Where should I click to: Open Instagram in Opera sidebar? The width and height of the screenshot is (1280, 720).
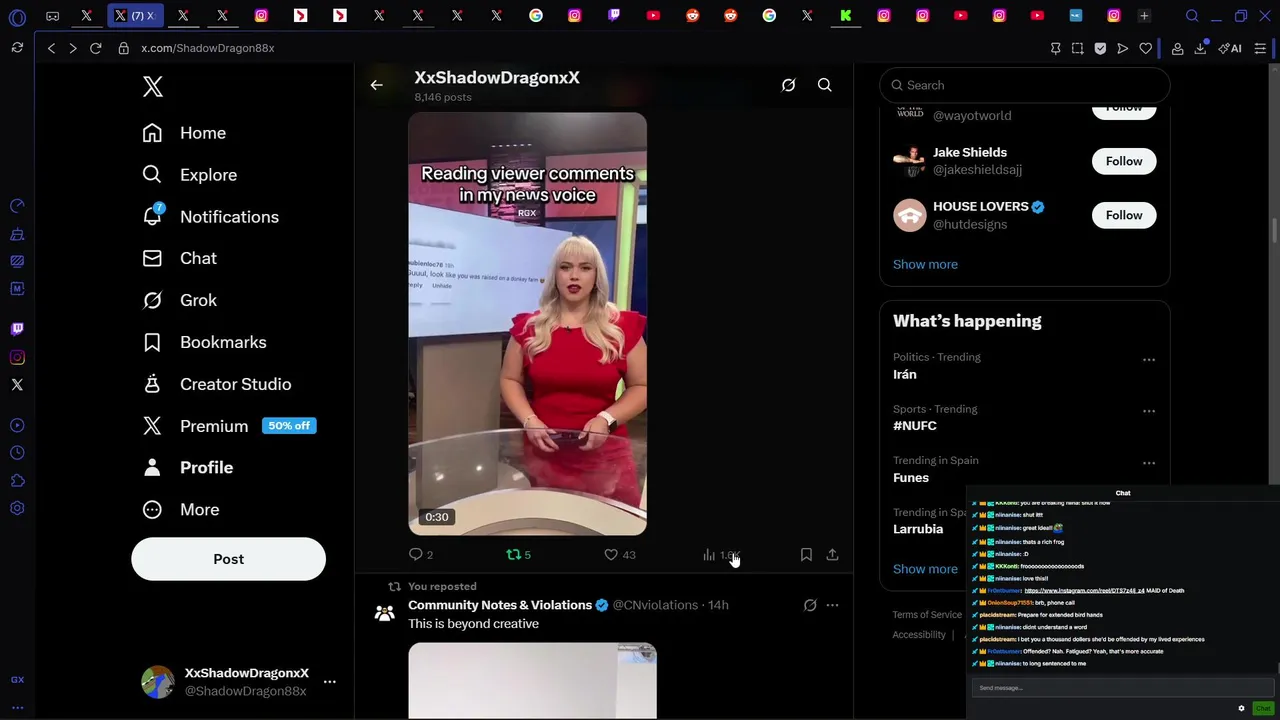tap(17, 357)
